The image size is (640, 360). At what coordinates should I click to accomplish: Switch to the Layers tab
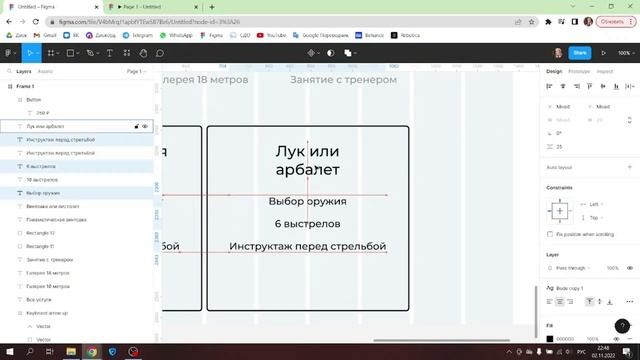(x=24, y=71)
